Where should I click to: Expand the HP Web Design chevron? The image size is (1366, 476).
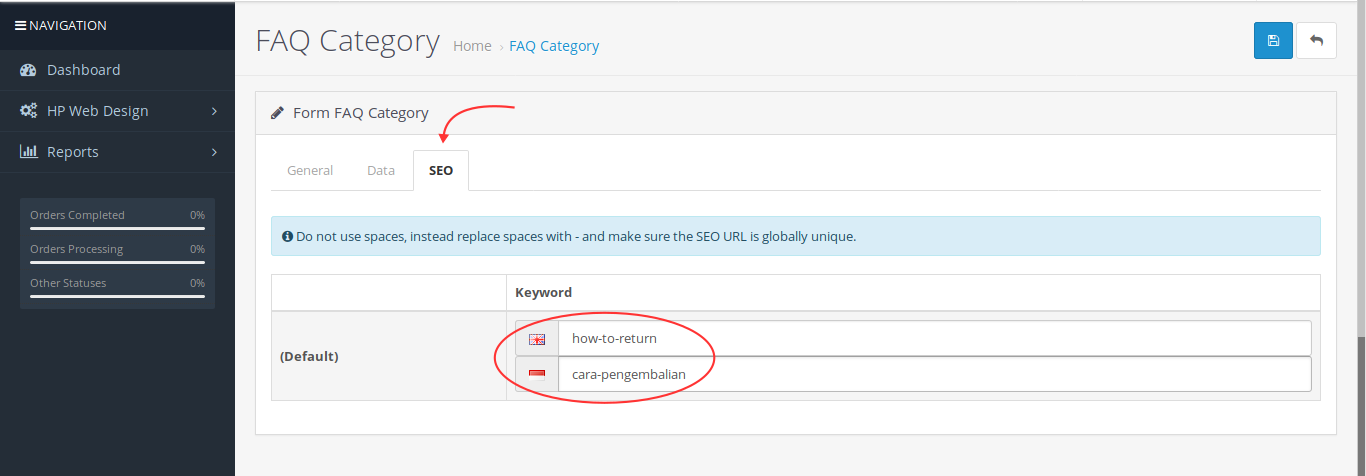(214, 111)
